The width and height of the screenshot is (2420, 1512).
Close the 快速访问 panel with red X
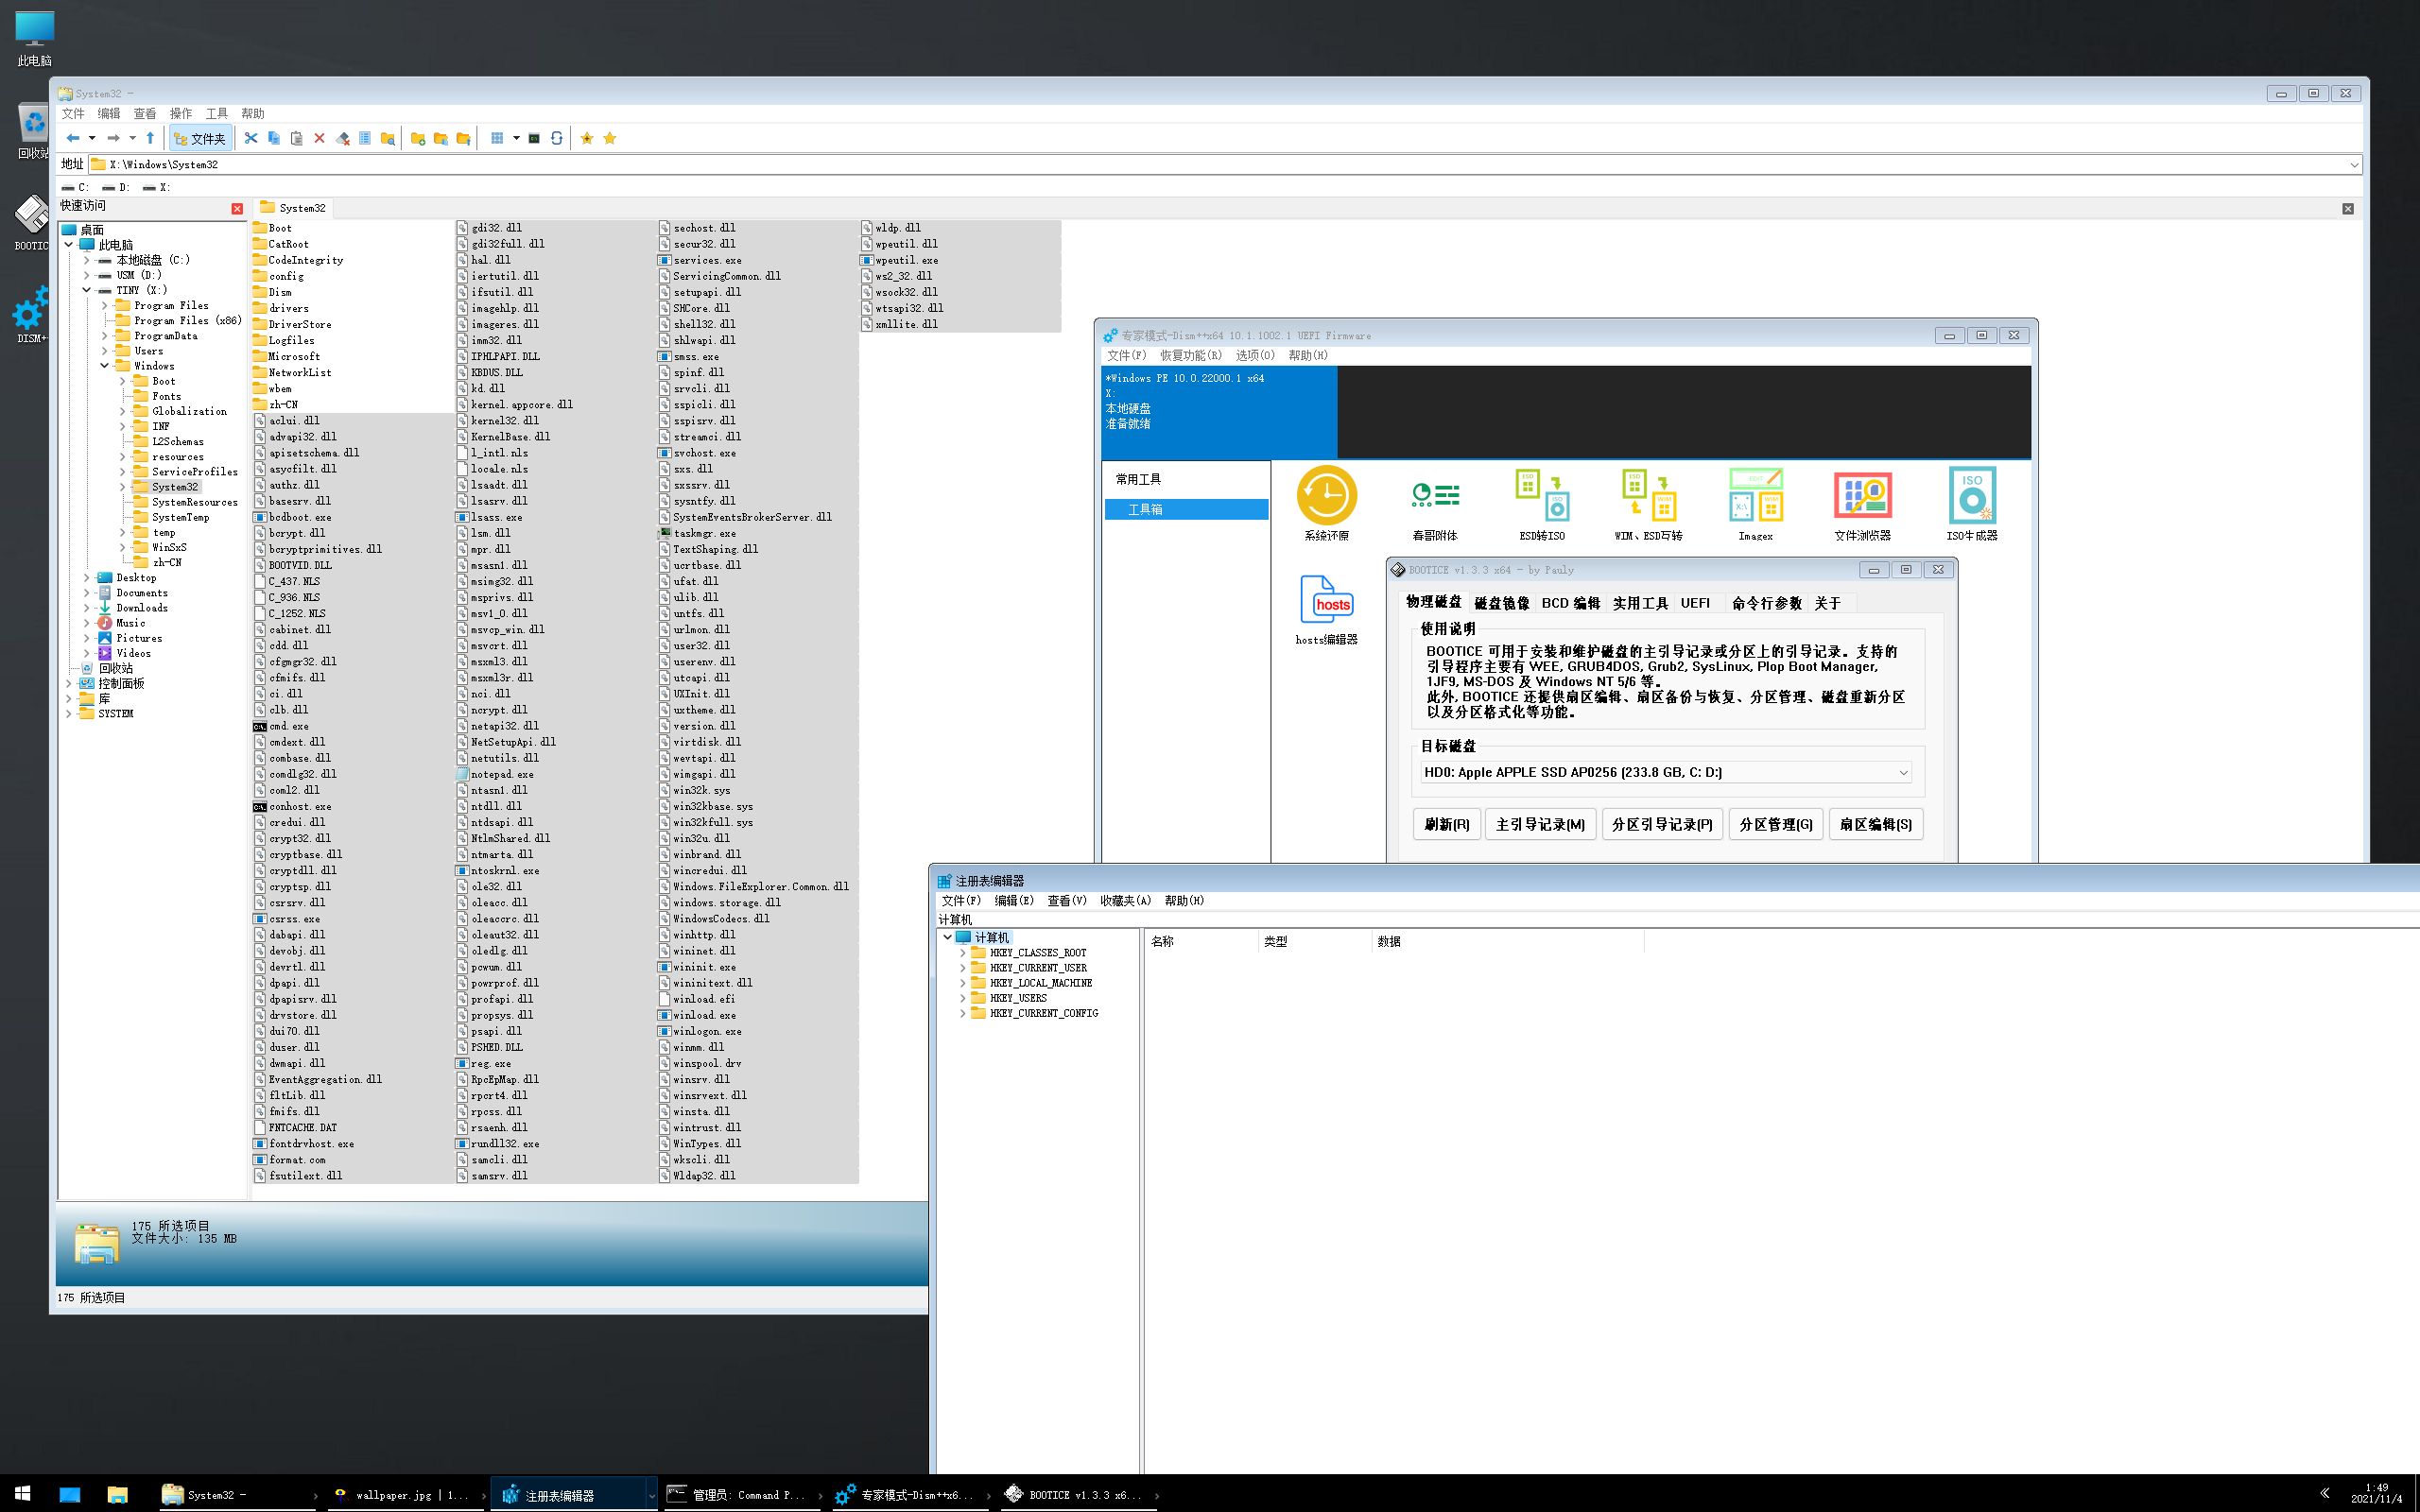click(x=237, y=208)
